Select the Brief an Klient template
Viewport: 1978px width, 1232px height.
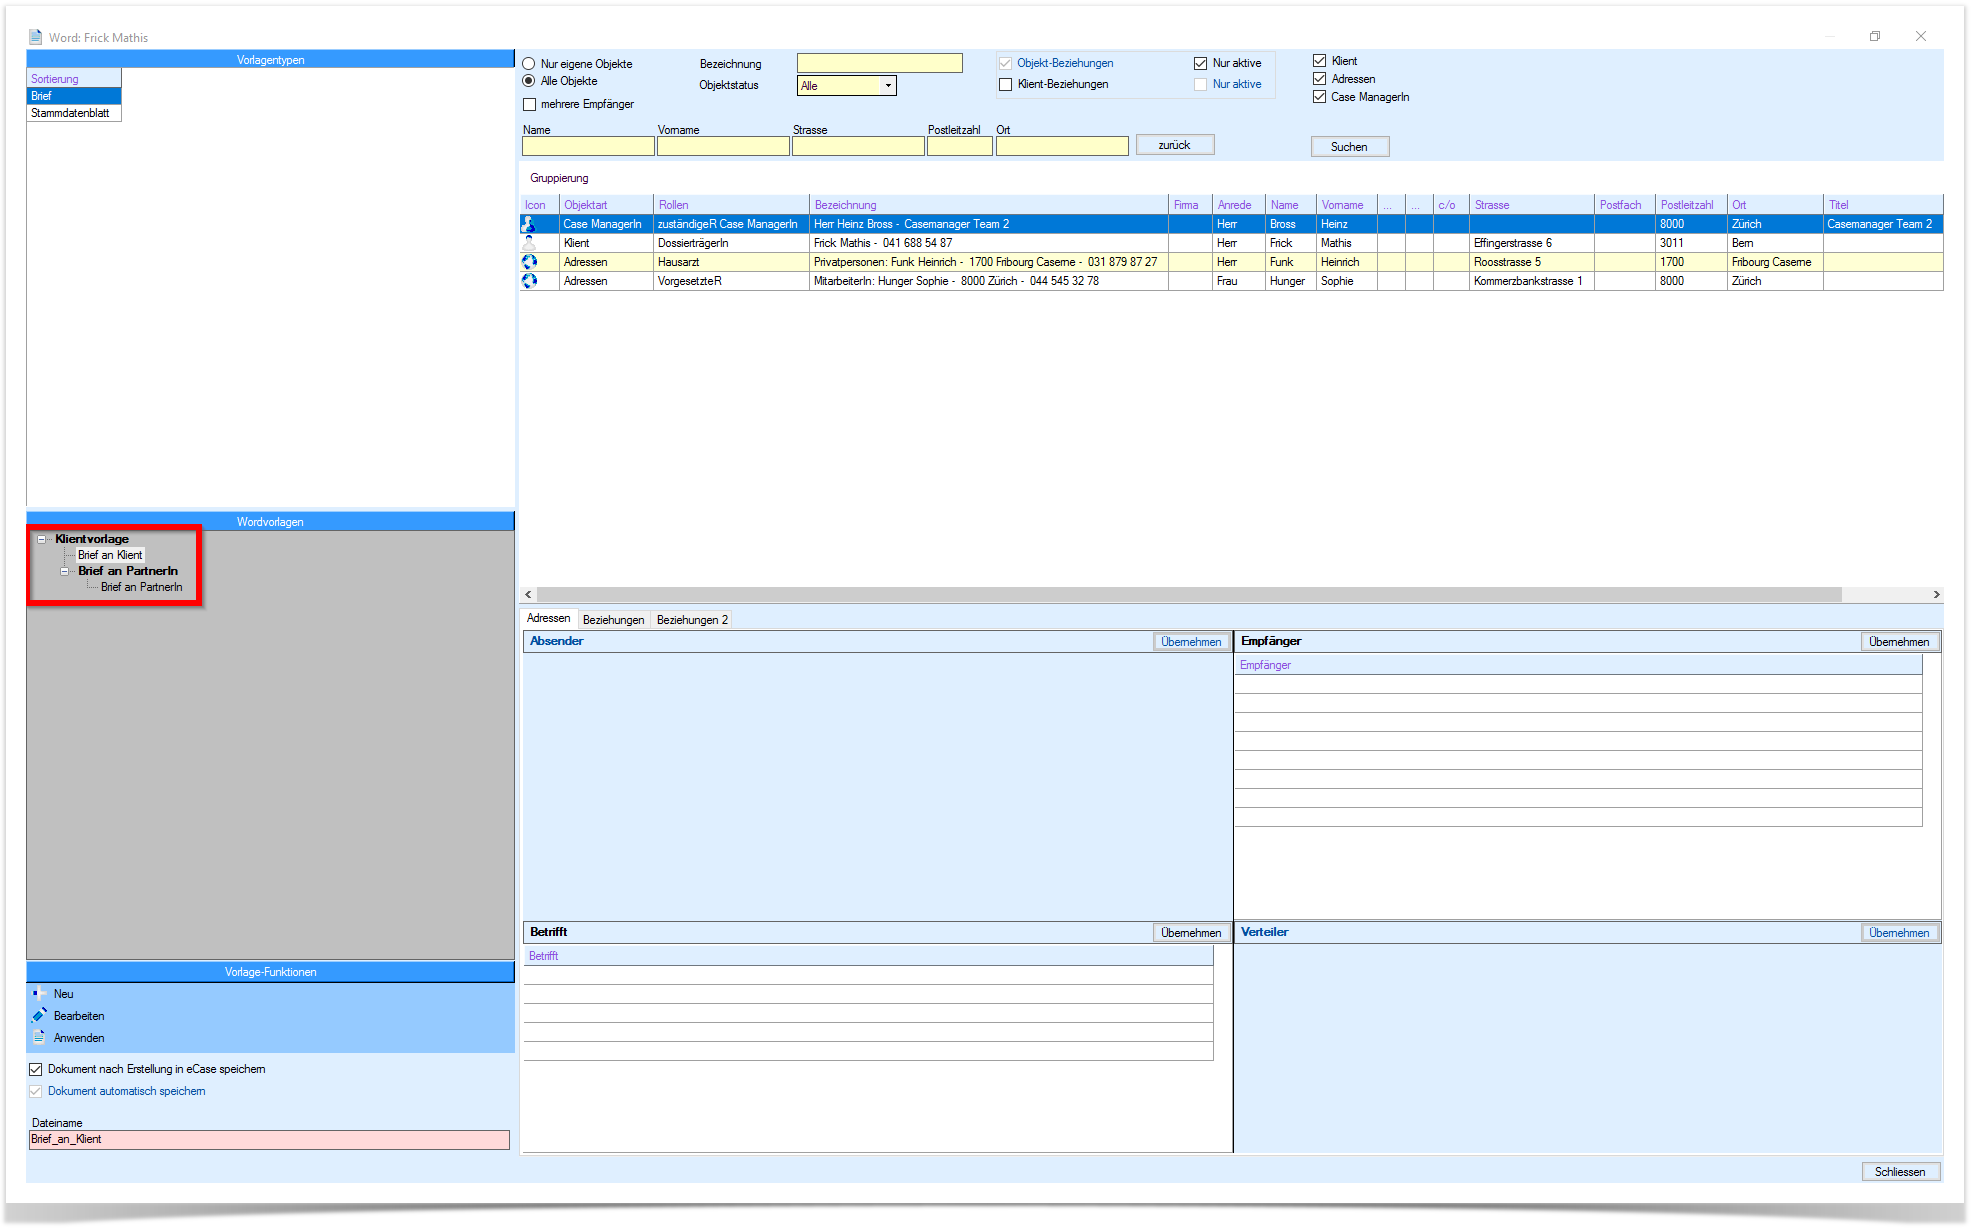point(110,555)
